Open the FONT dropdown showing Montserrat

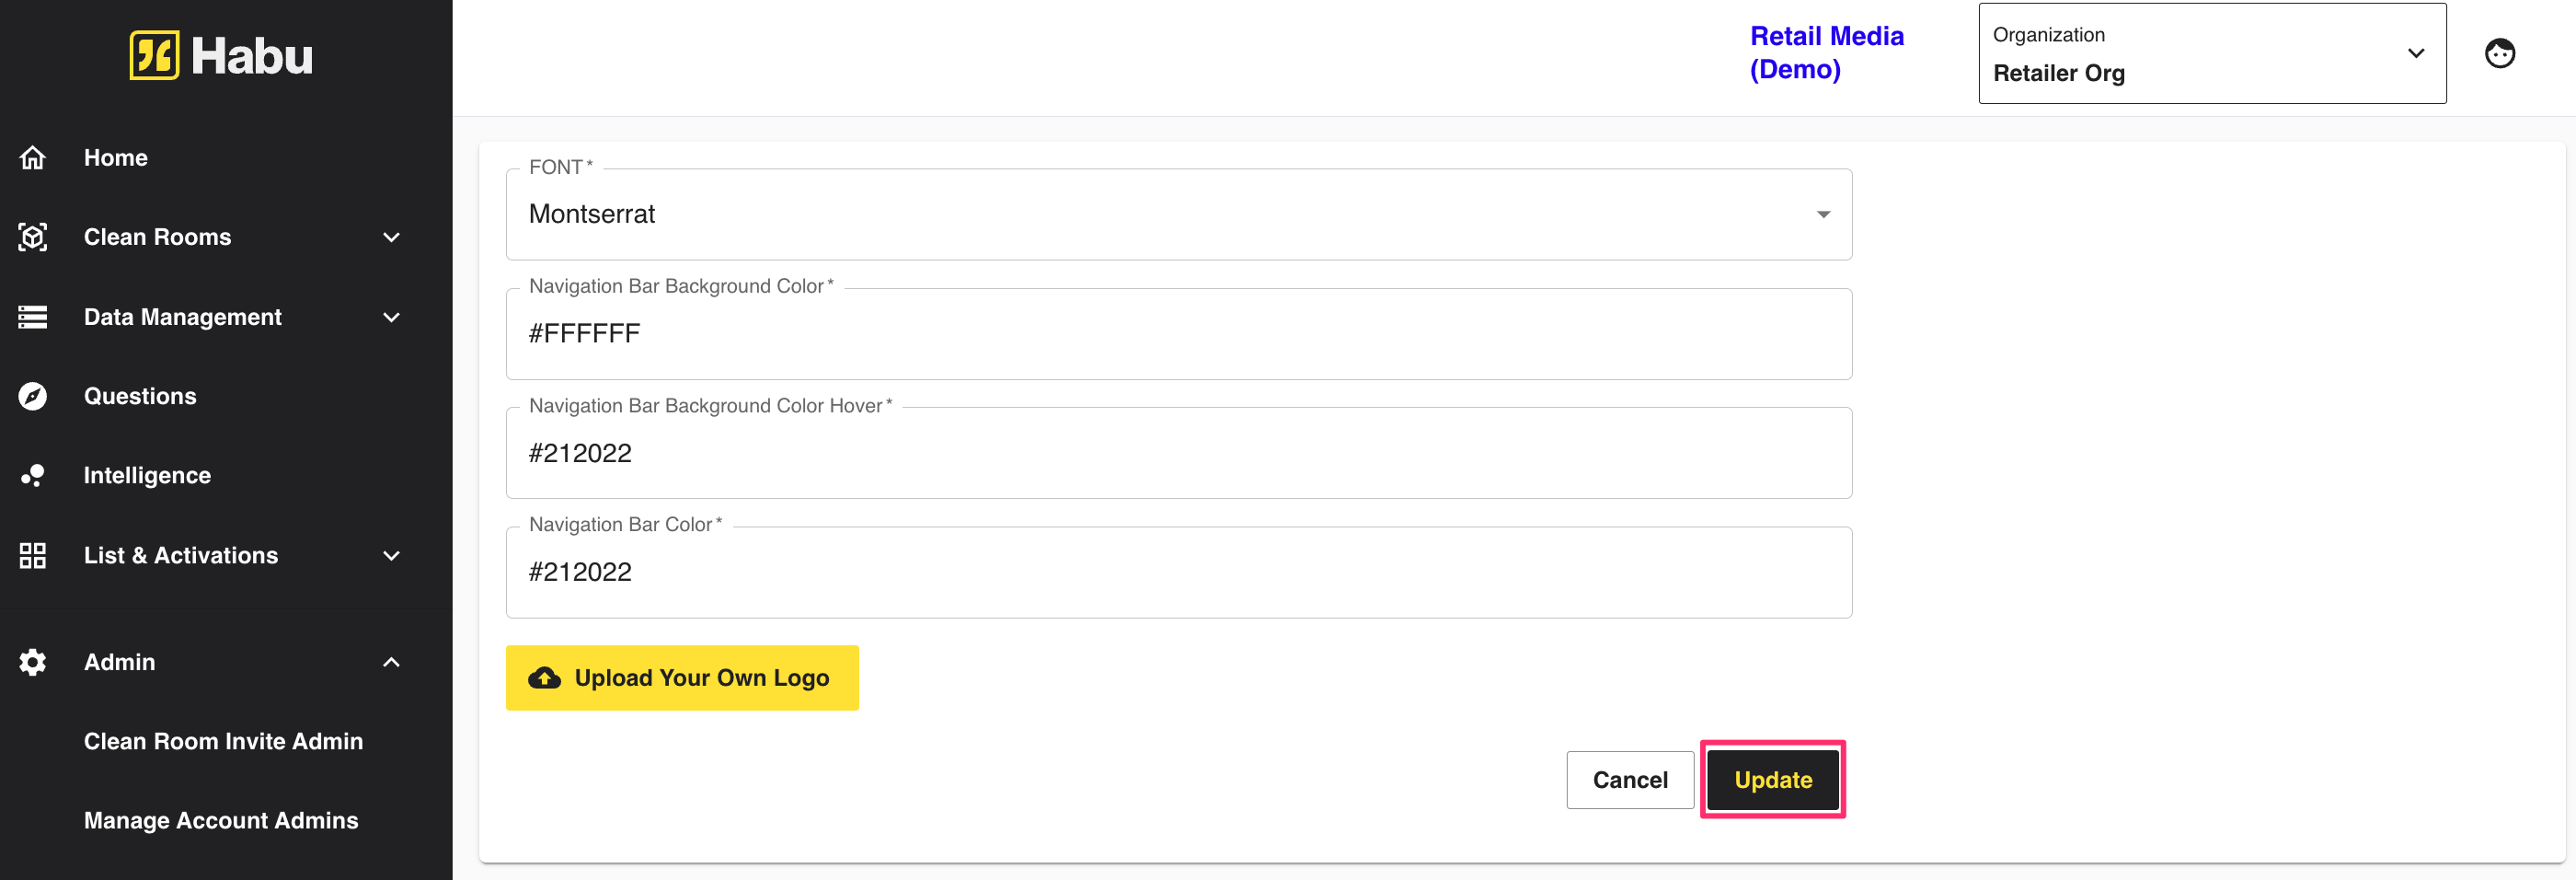click(1178, 214)
